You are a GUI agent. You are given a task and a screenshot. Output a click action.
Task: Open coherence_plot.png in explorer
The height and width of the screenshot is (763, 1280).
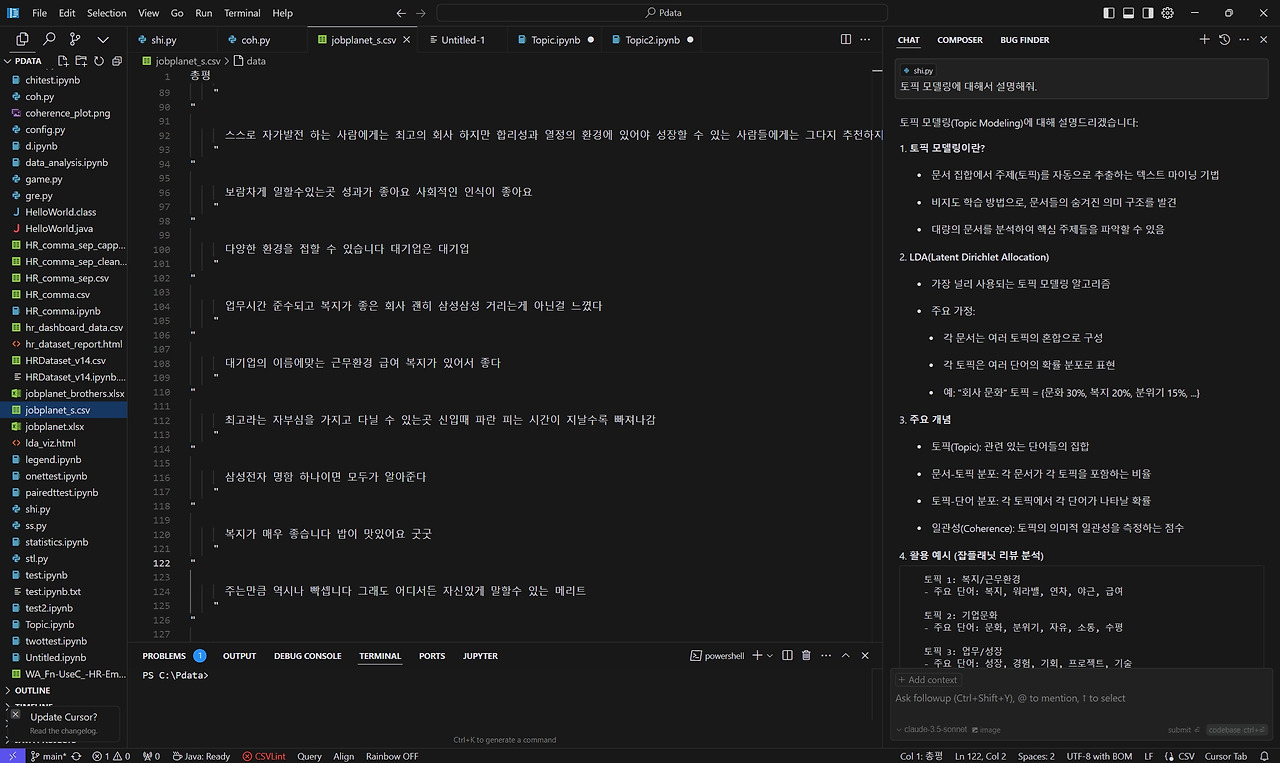[x=68, y=113]
